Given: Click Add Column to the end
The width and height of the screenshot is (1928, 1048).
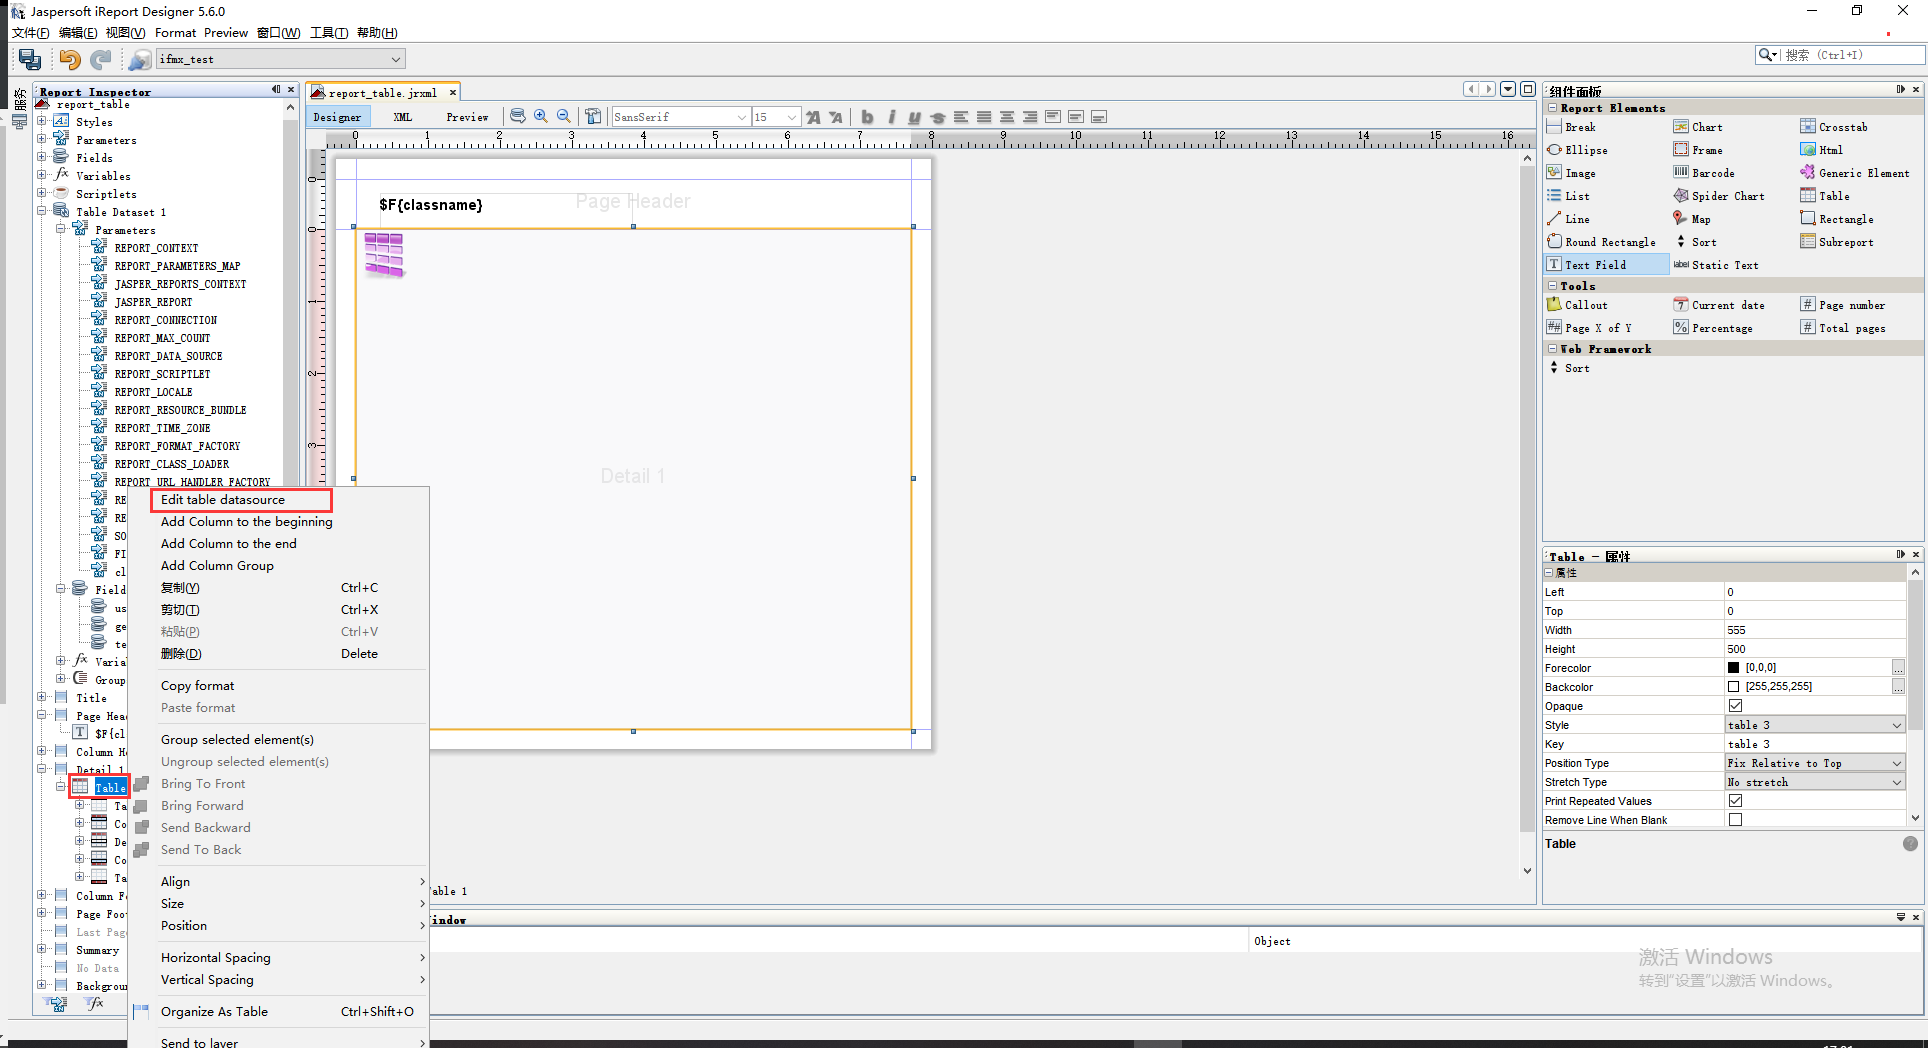Looking at the screenshot, I should [x=228, y=543].
